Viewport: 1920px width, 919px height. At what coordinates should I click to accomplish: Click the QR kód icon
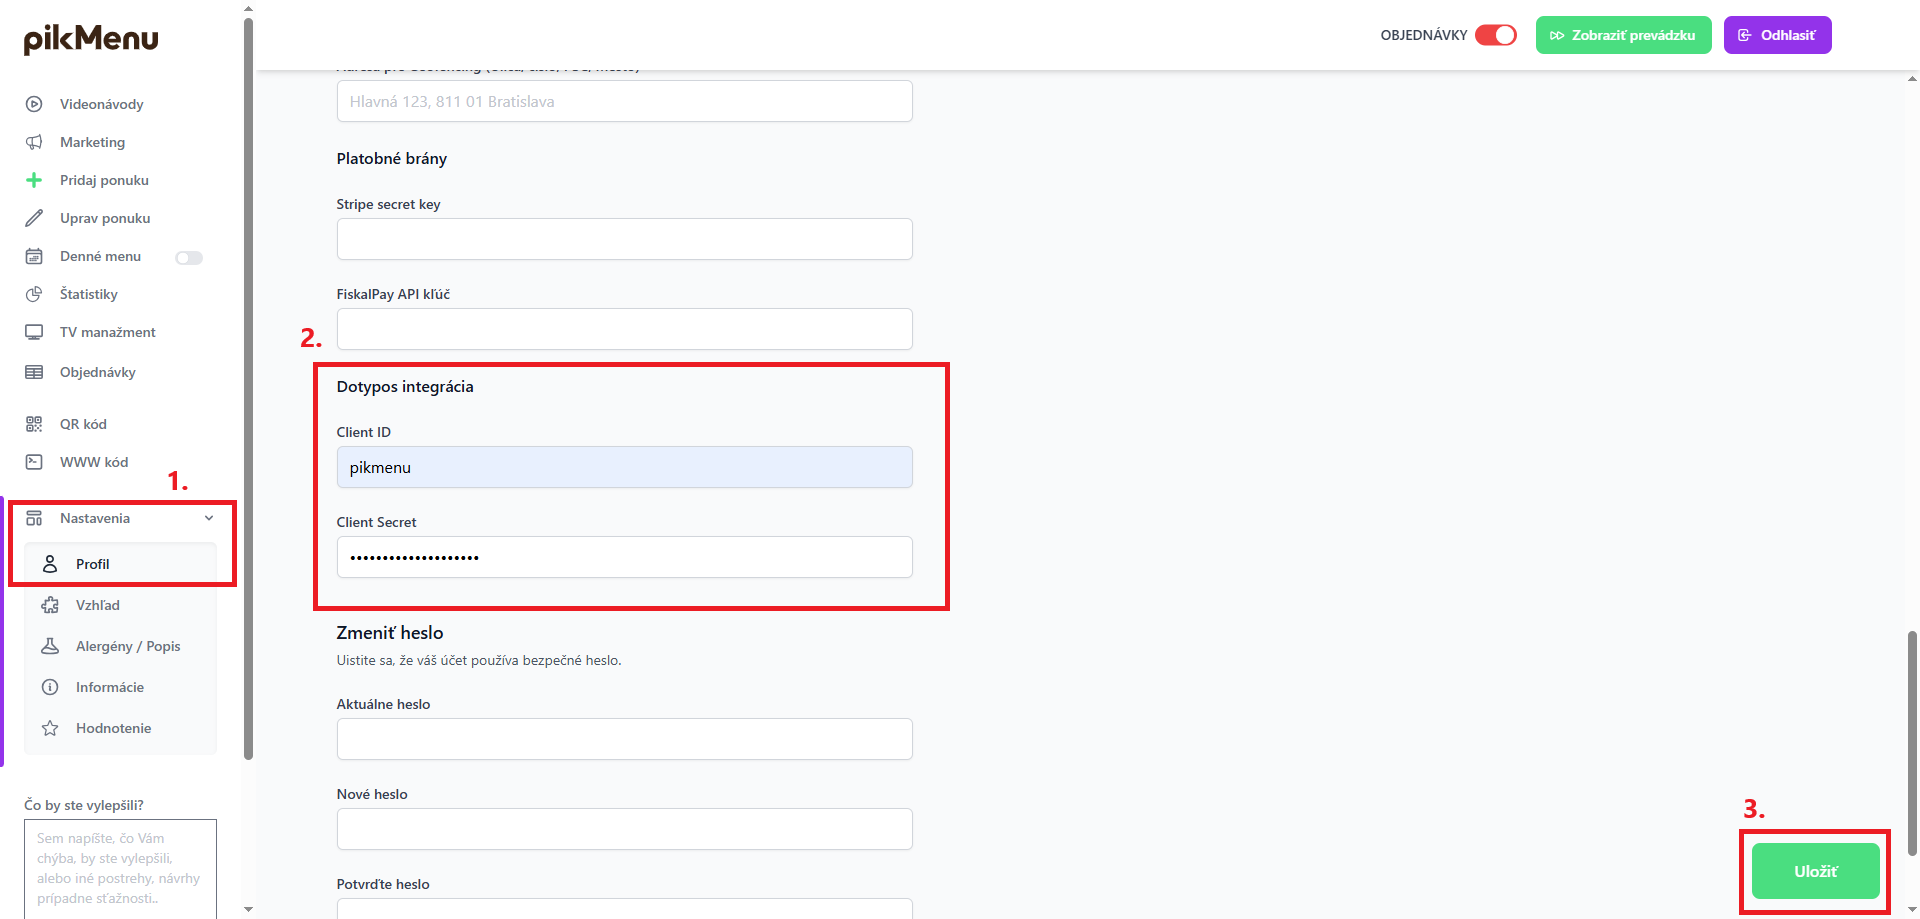click(x=34, y=424)
